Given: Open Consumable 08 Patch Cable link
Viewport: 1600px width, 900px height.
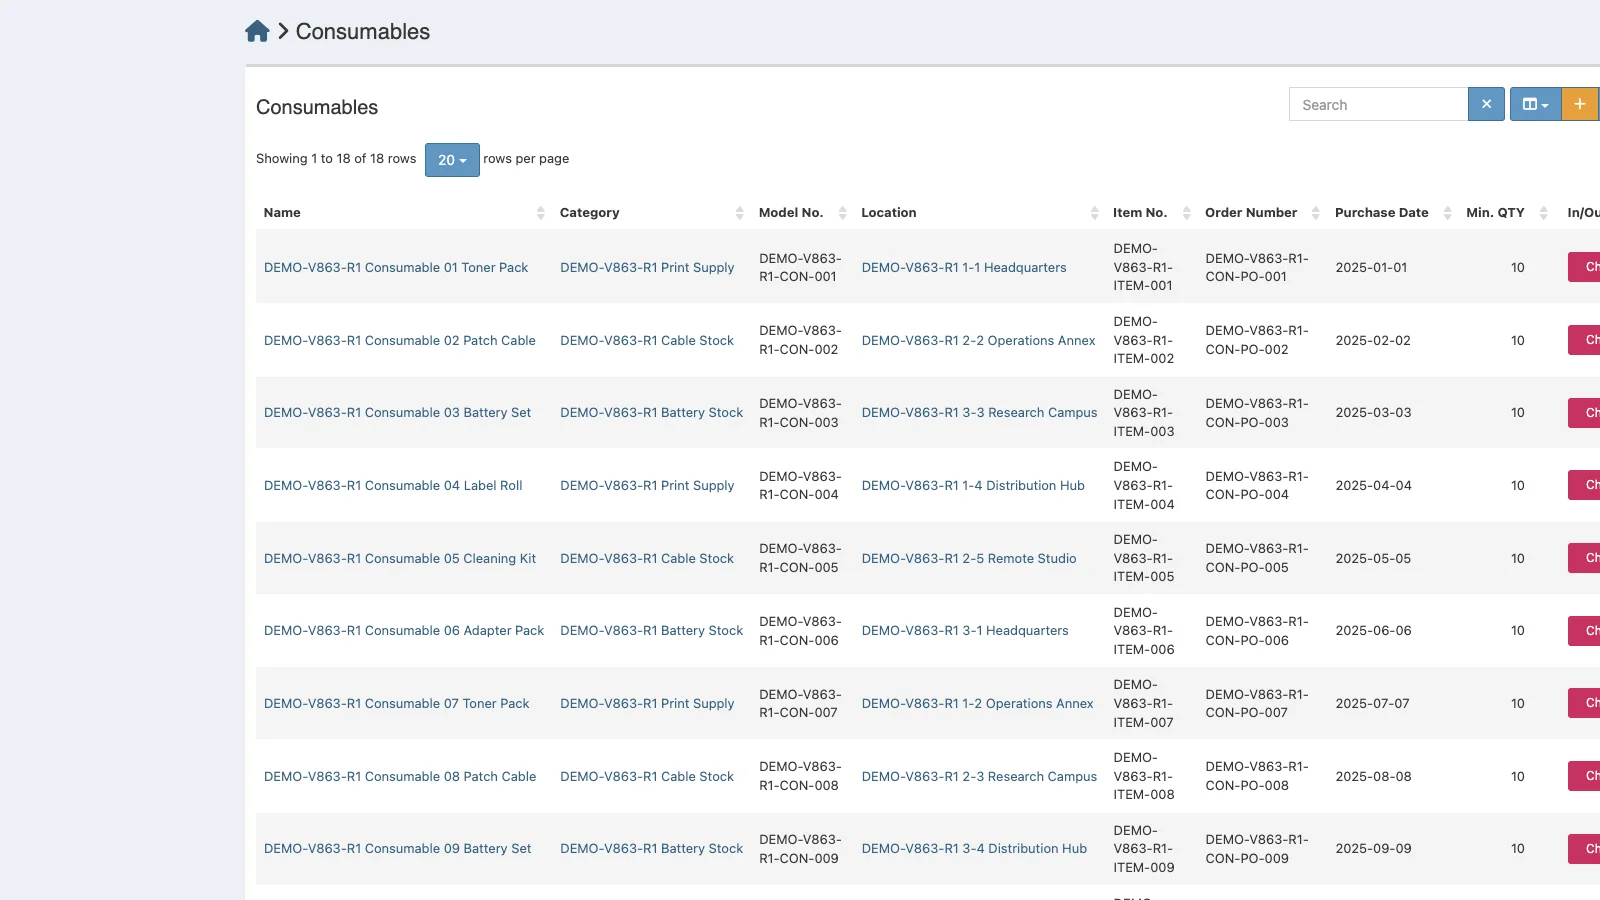Looking at the screenshot, I should click(400, 776).
